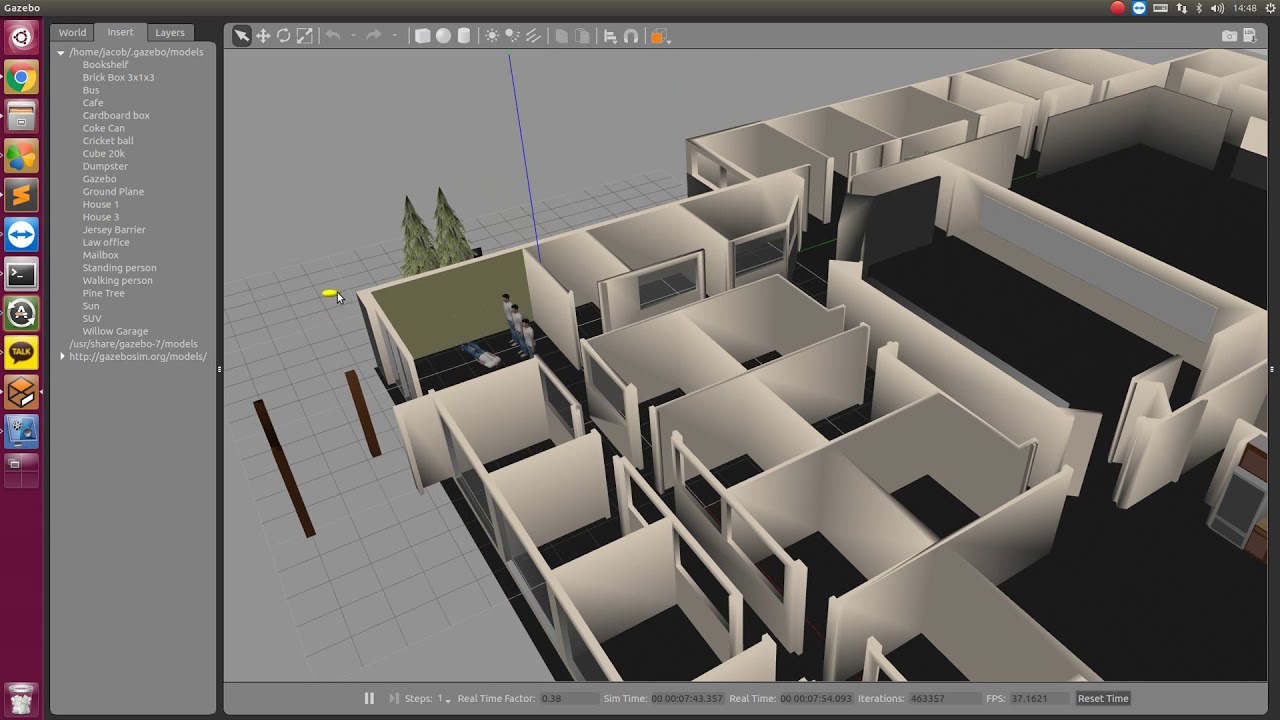Open the orange view angle dropdown
1280x720 pixels.
tap(660, 36)
